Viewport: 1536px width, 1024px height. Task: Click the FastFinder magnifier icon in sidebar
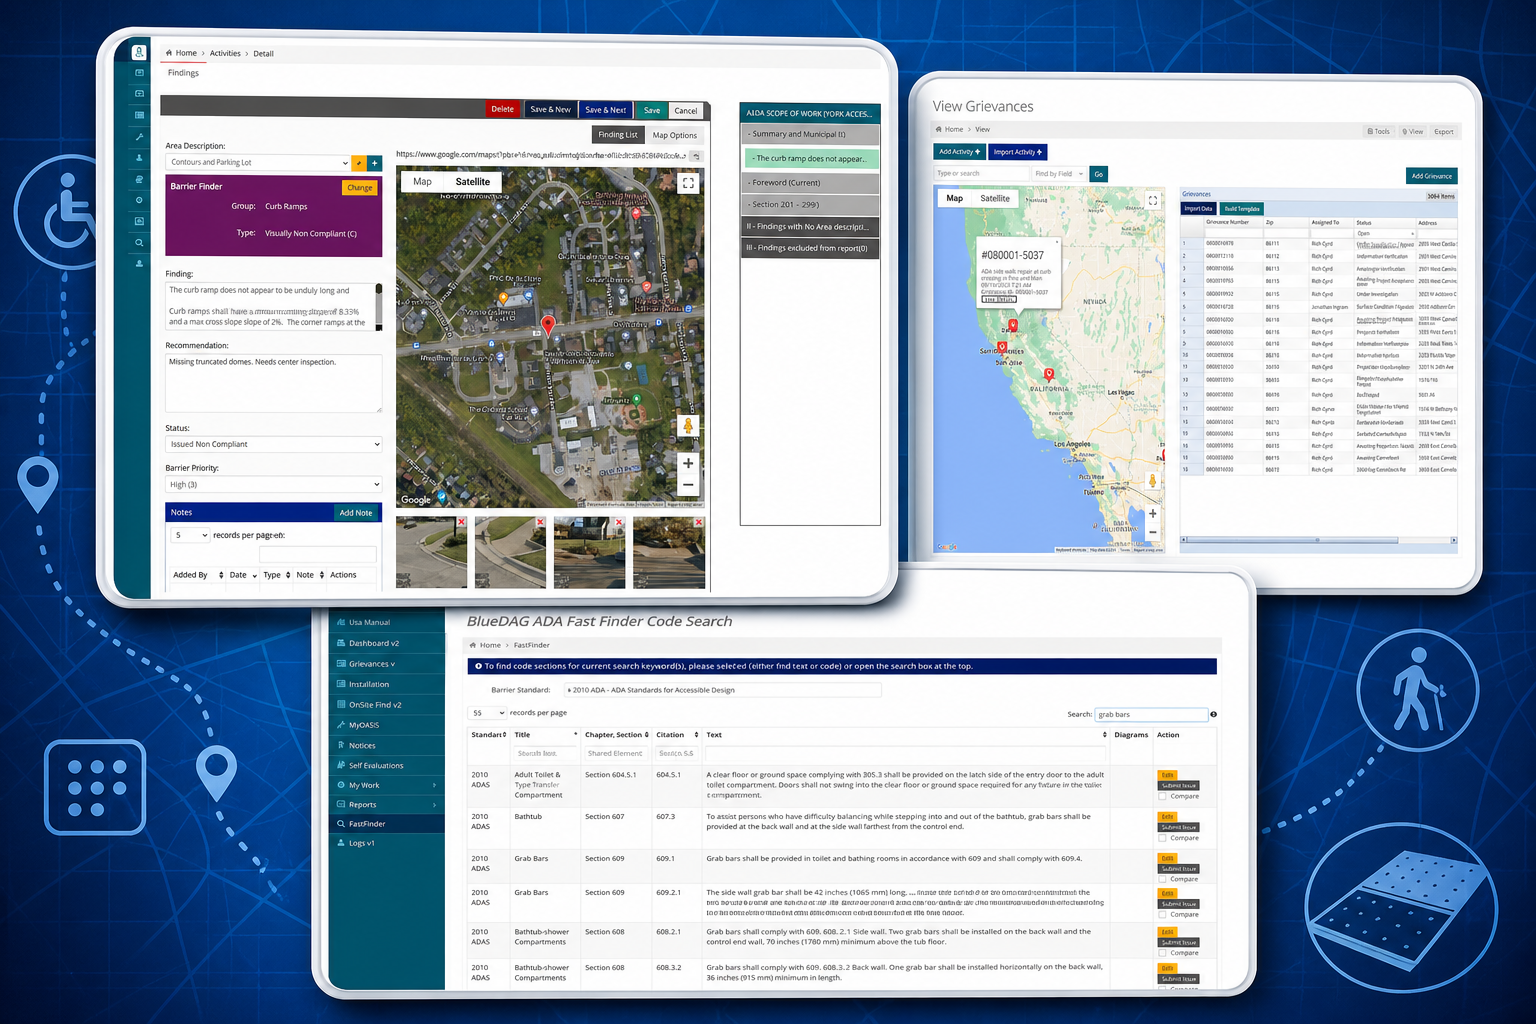(341, 824)
